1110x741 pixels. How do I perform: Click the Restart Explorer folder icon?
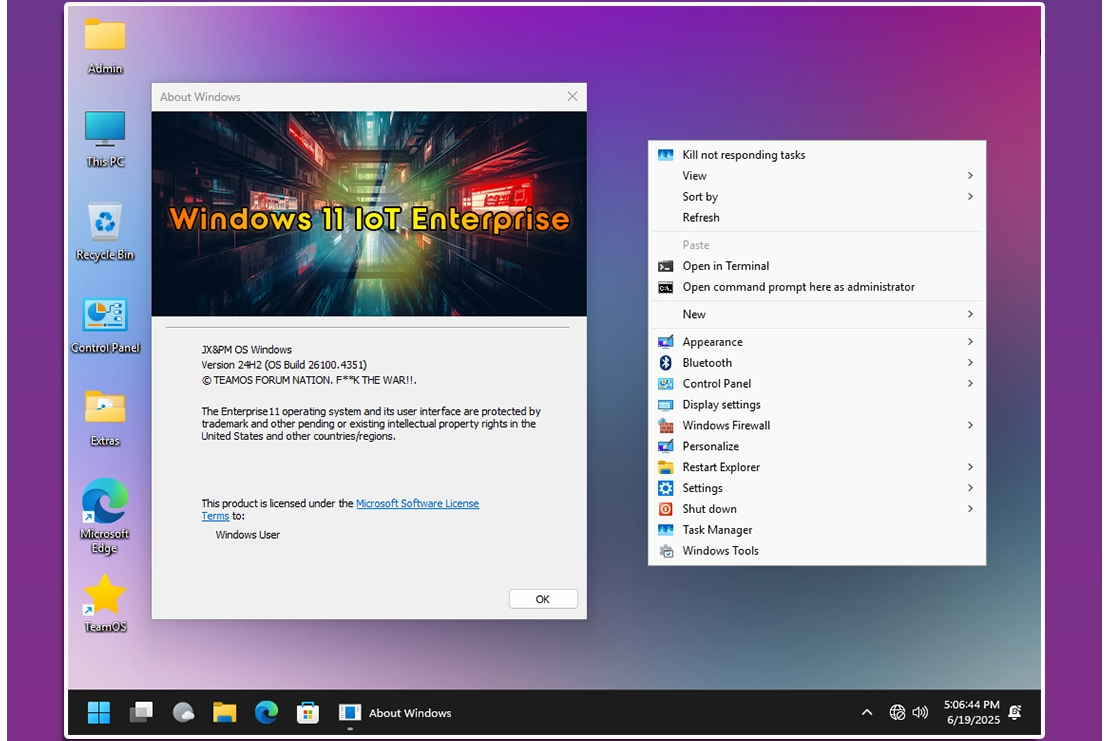point(665,467)
